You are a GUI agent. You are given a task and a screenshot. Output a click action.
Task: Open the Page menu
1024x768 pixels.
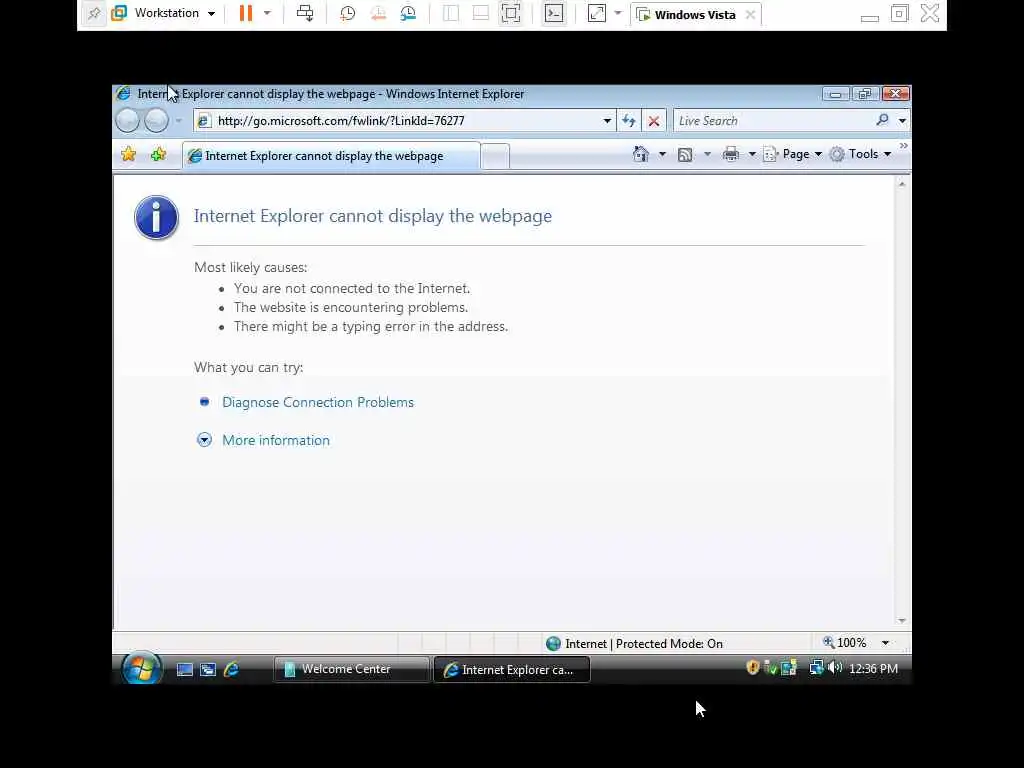(x=792, y=154)
